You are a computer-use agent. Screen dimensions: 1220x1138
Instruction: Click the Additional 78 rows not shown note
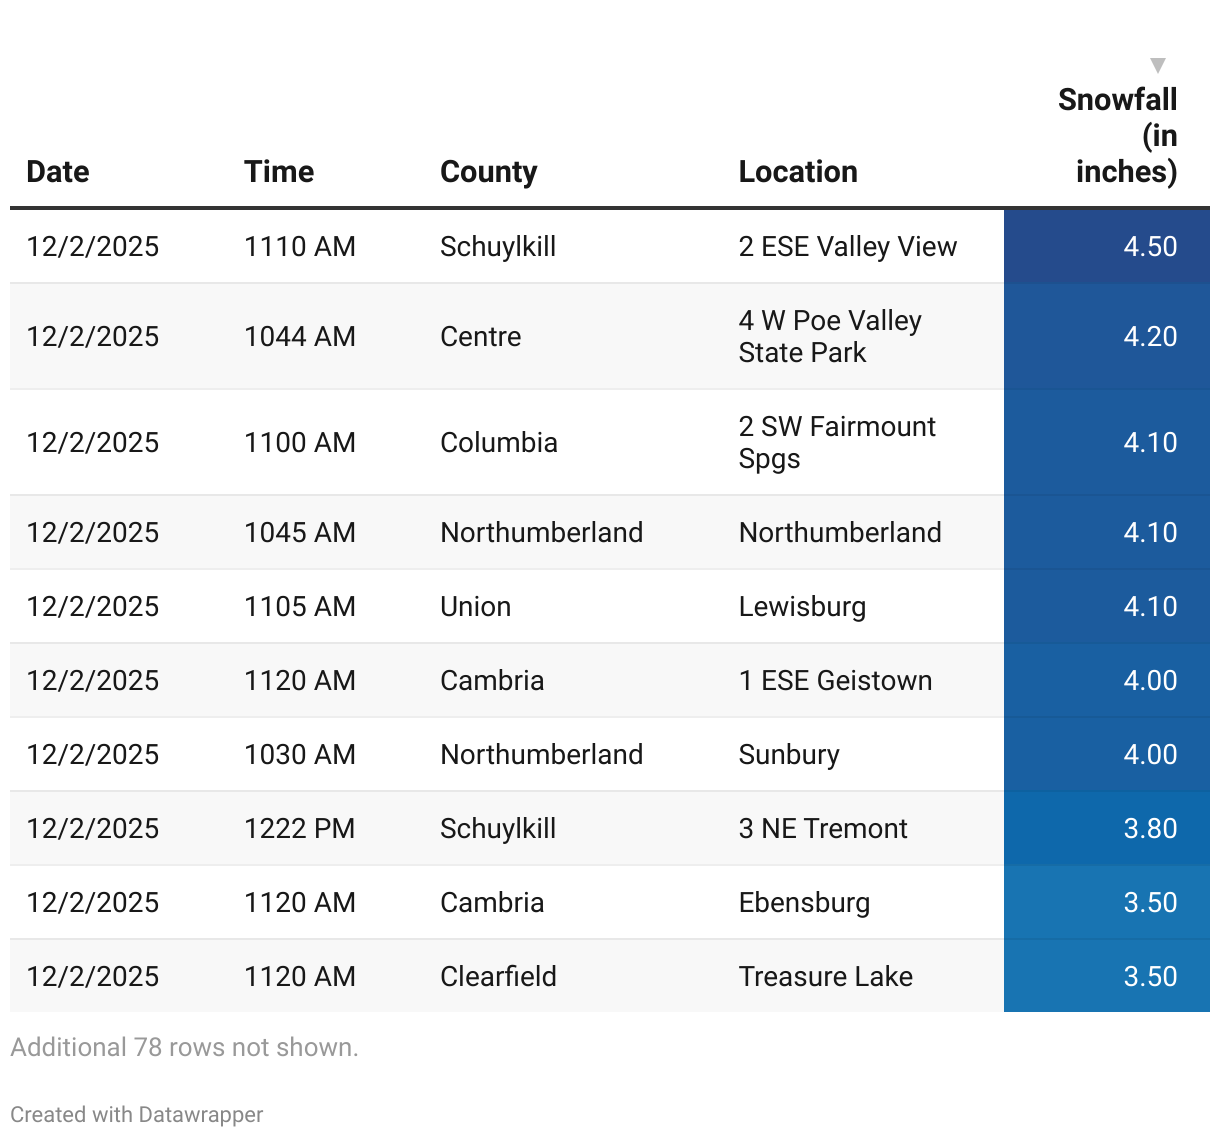184,1047
